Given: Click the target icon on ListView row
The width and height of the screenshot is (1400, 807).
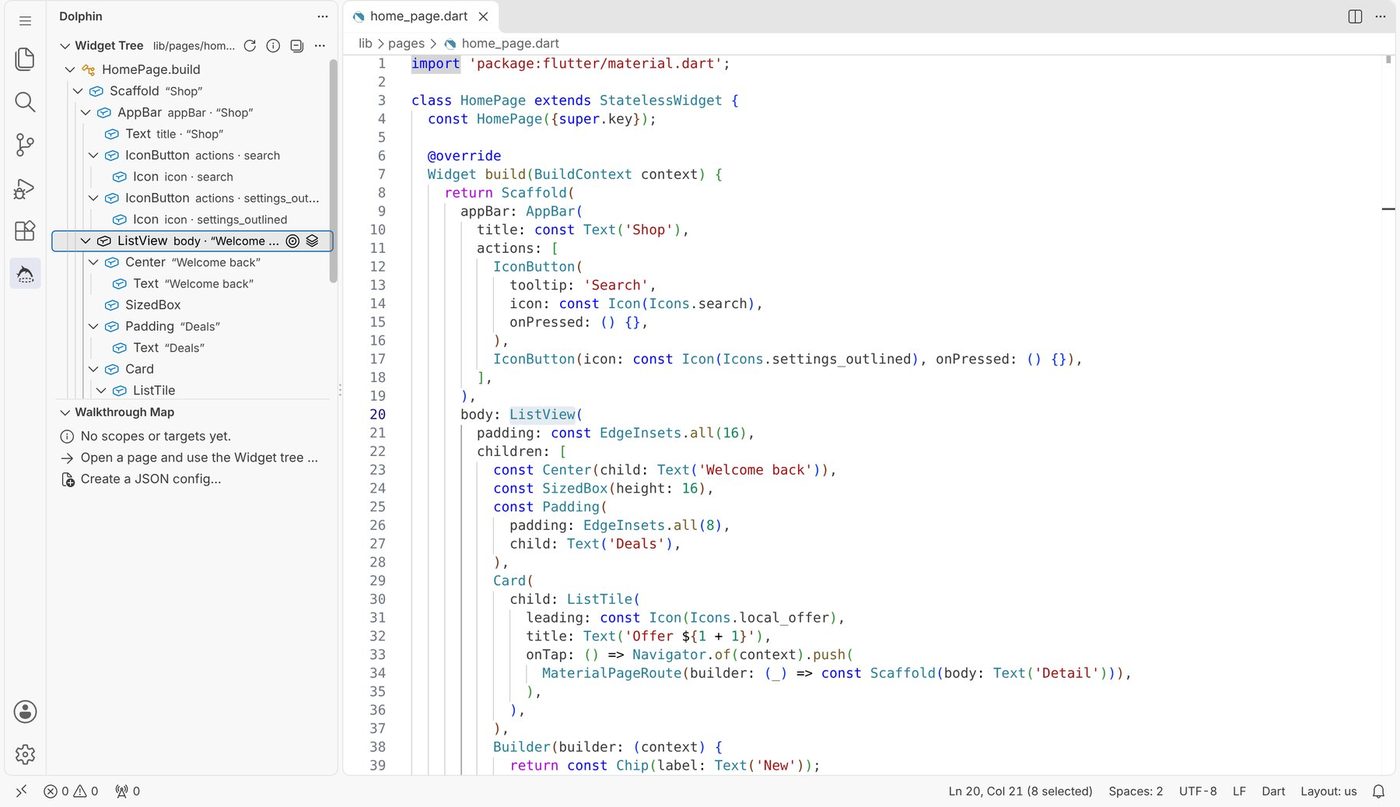Looking at the screenshot, I should 293,241.
